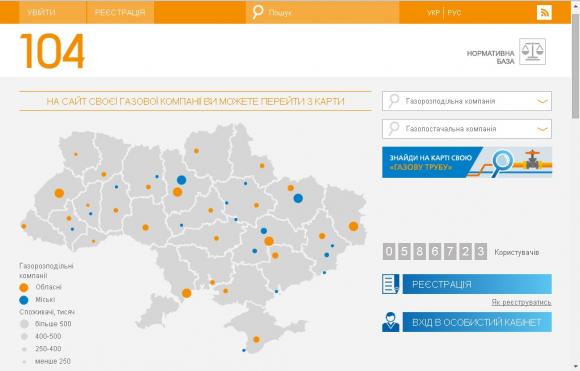Image resolution: width=580 pixels, height=371 pixels.
Task: Click the 400-500 legend text
Action: (48, 336)
